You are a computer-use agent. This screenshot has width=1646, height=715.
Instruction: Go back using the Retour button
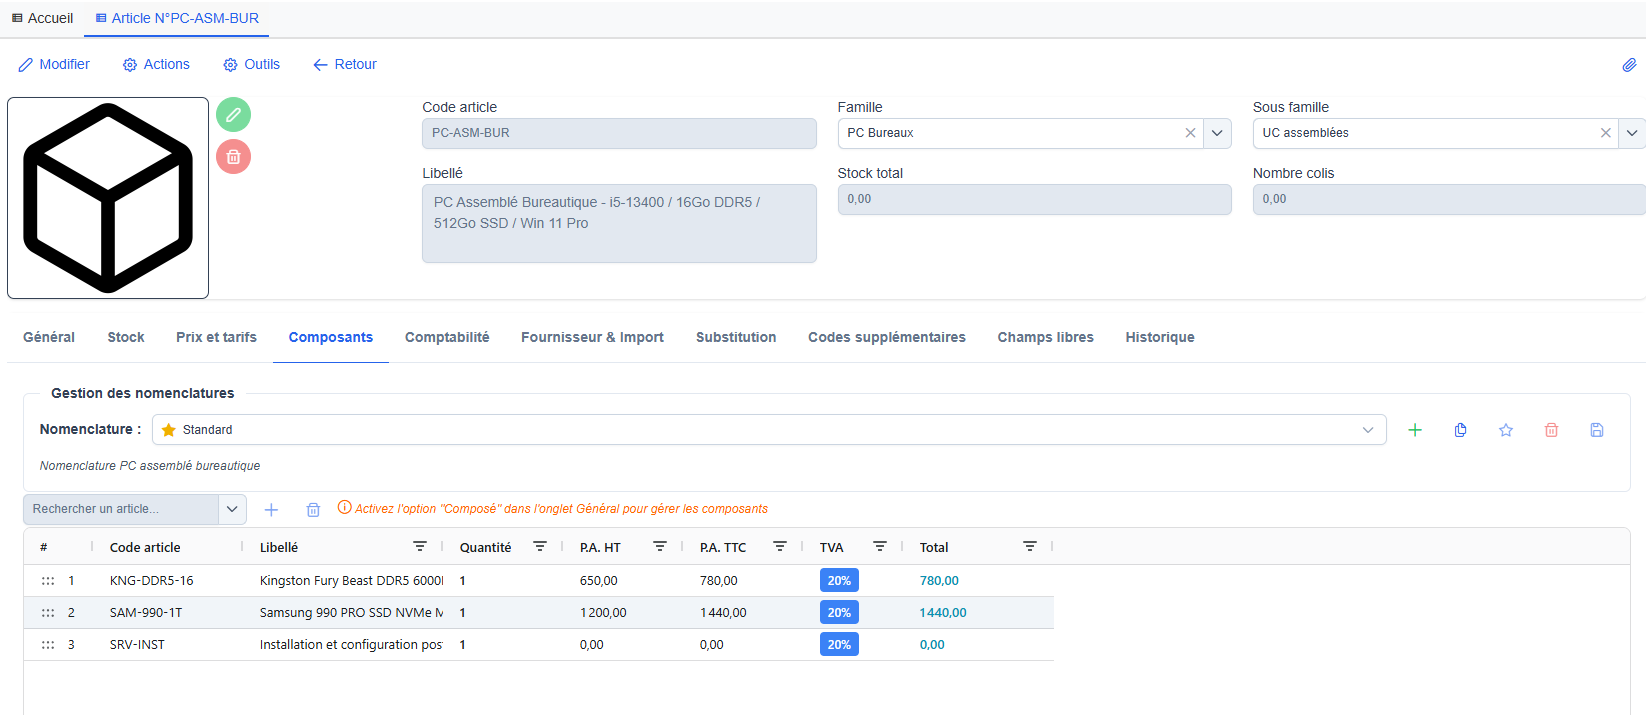[345, 64]
